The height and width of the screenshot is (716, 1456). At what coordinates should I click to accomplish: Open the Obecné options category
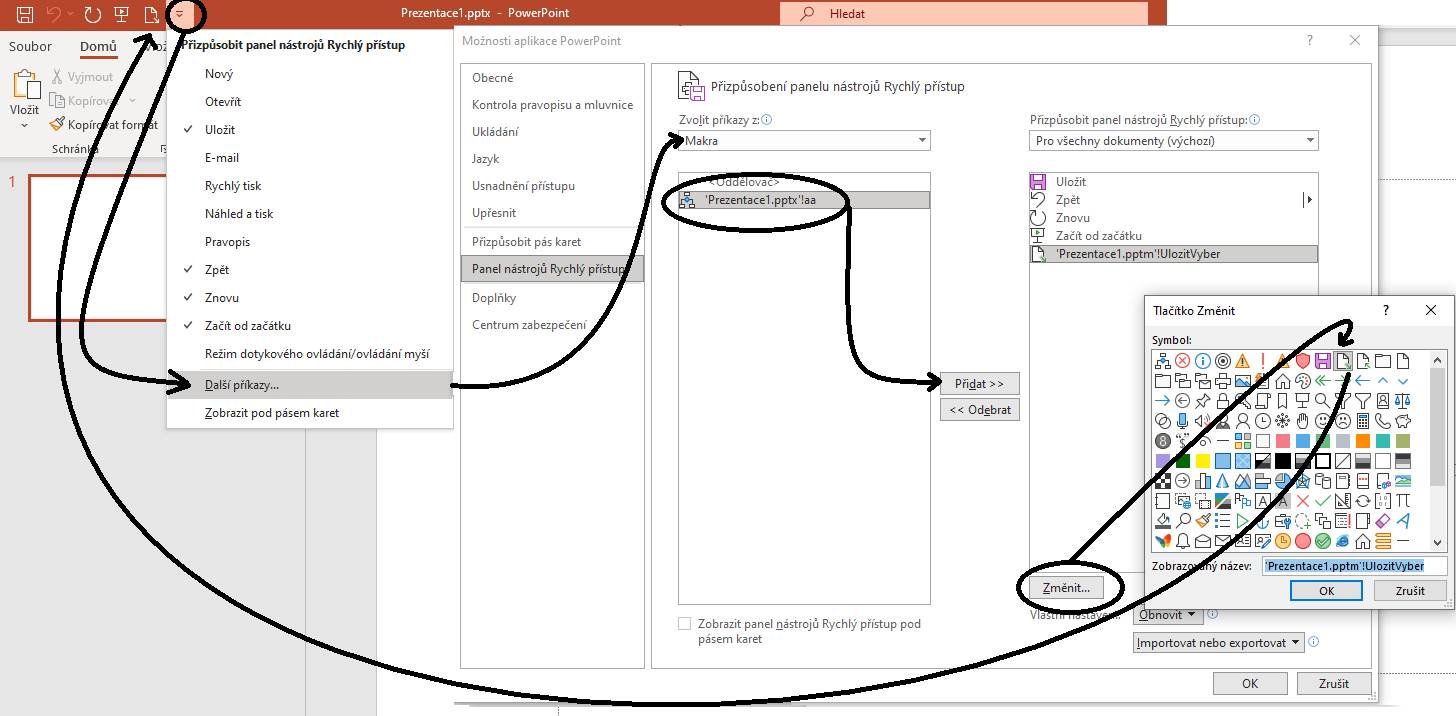(x=552, y=78)
